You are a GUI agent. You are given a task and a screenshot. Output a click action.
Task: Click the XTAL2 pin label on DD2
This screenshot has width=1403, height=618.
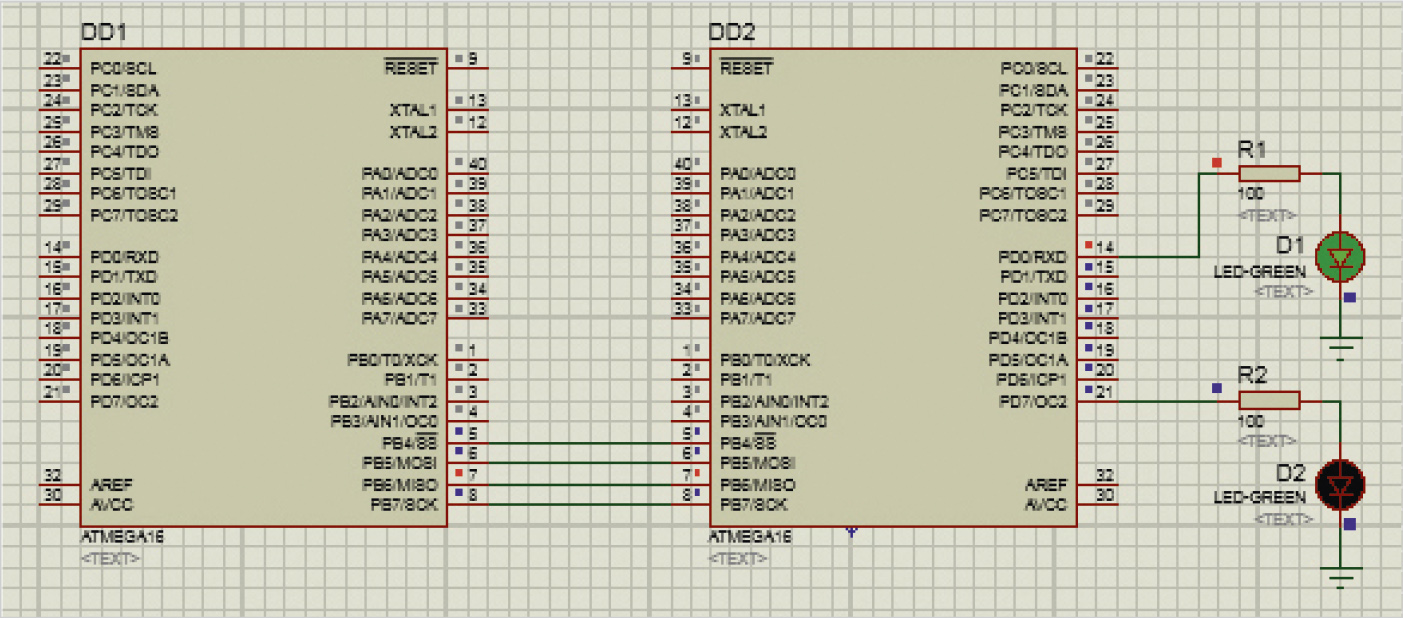click(744, 131)
